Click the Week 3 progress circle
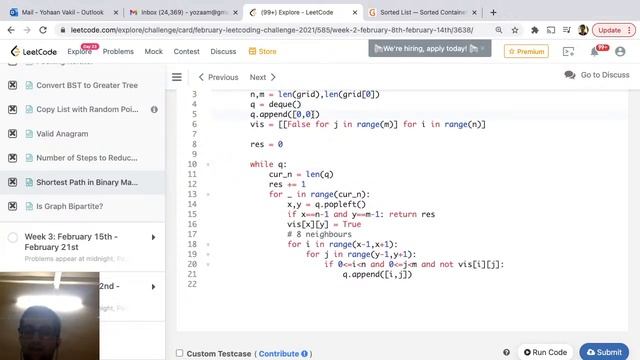 (13, 237)
